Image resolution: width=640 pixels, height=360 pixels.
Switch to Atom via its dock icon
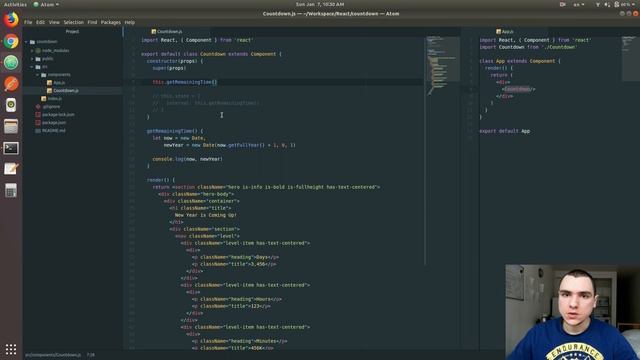pyautogui.click(x=11, y=62)
